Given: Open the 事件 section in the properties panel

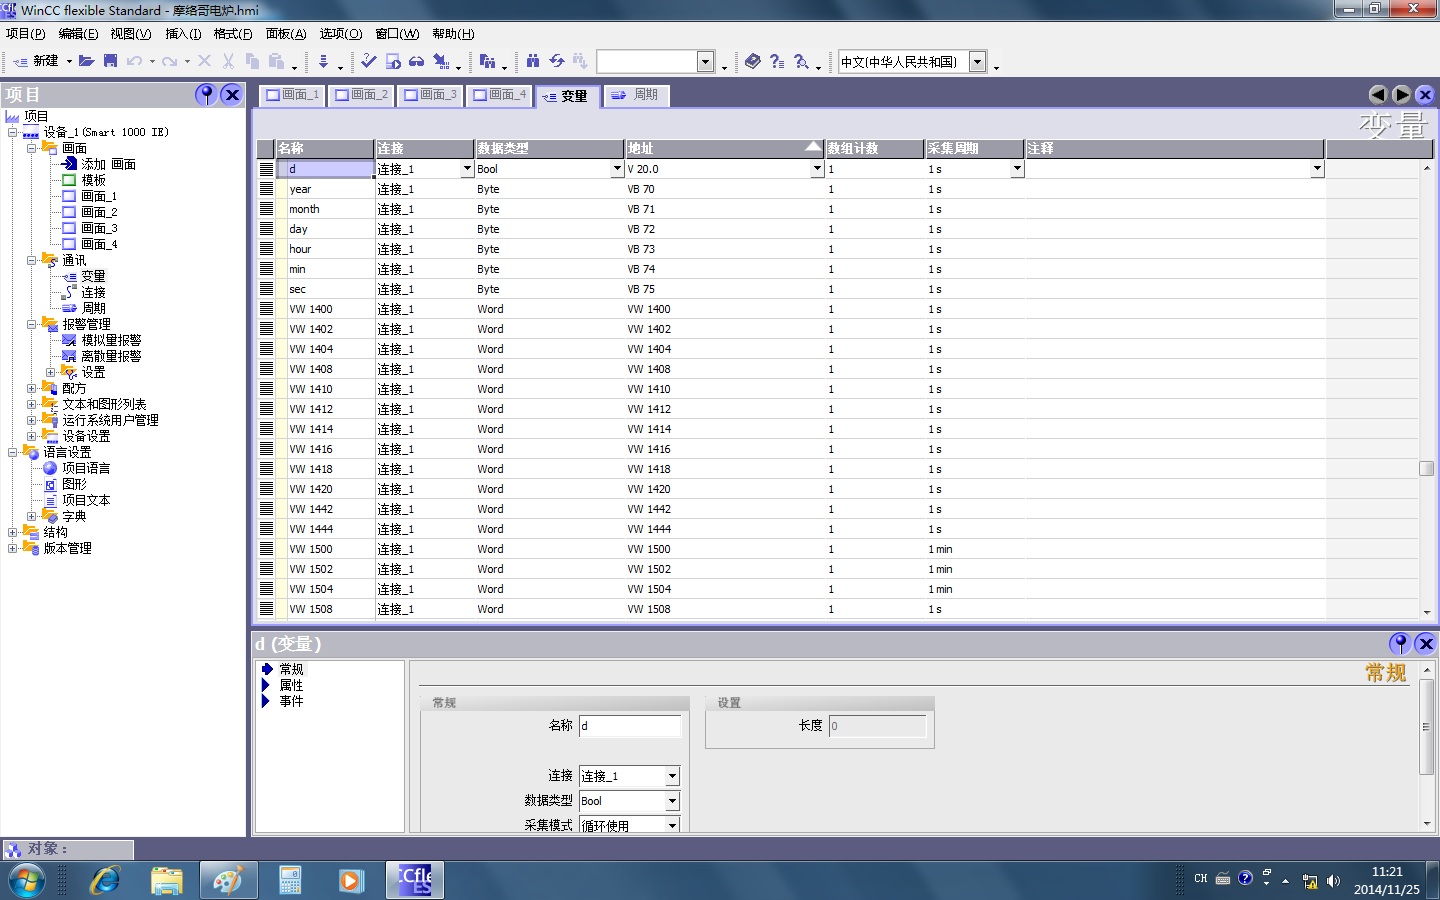Looking at the screenshot, I should [291, 701].
